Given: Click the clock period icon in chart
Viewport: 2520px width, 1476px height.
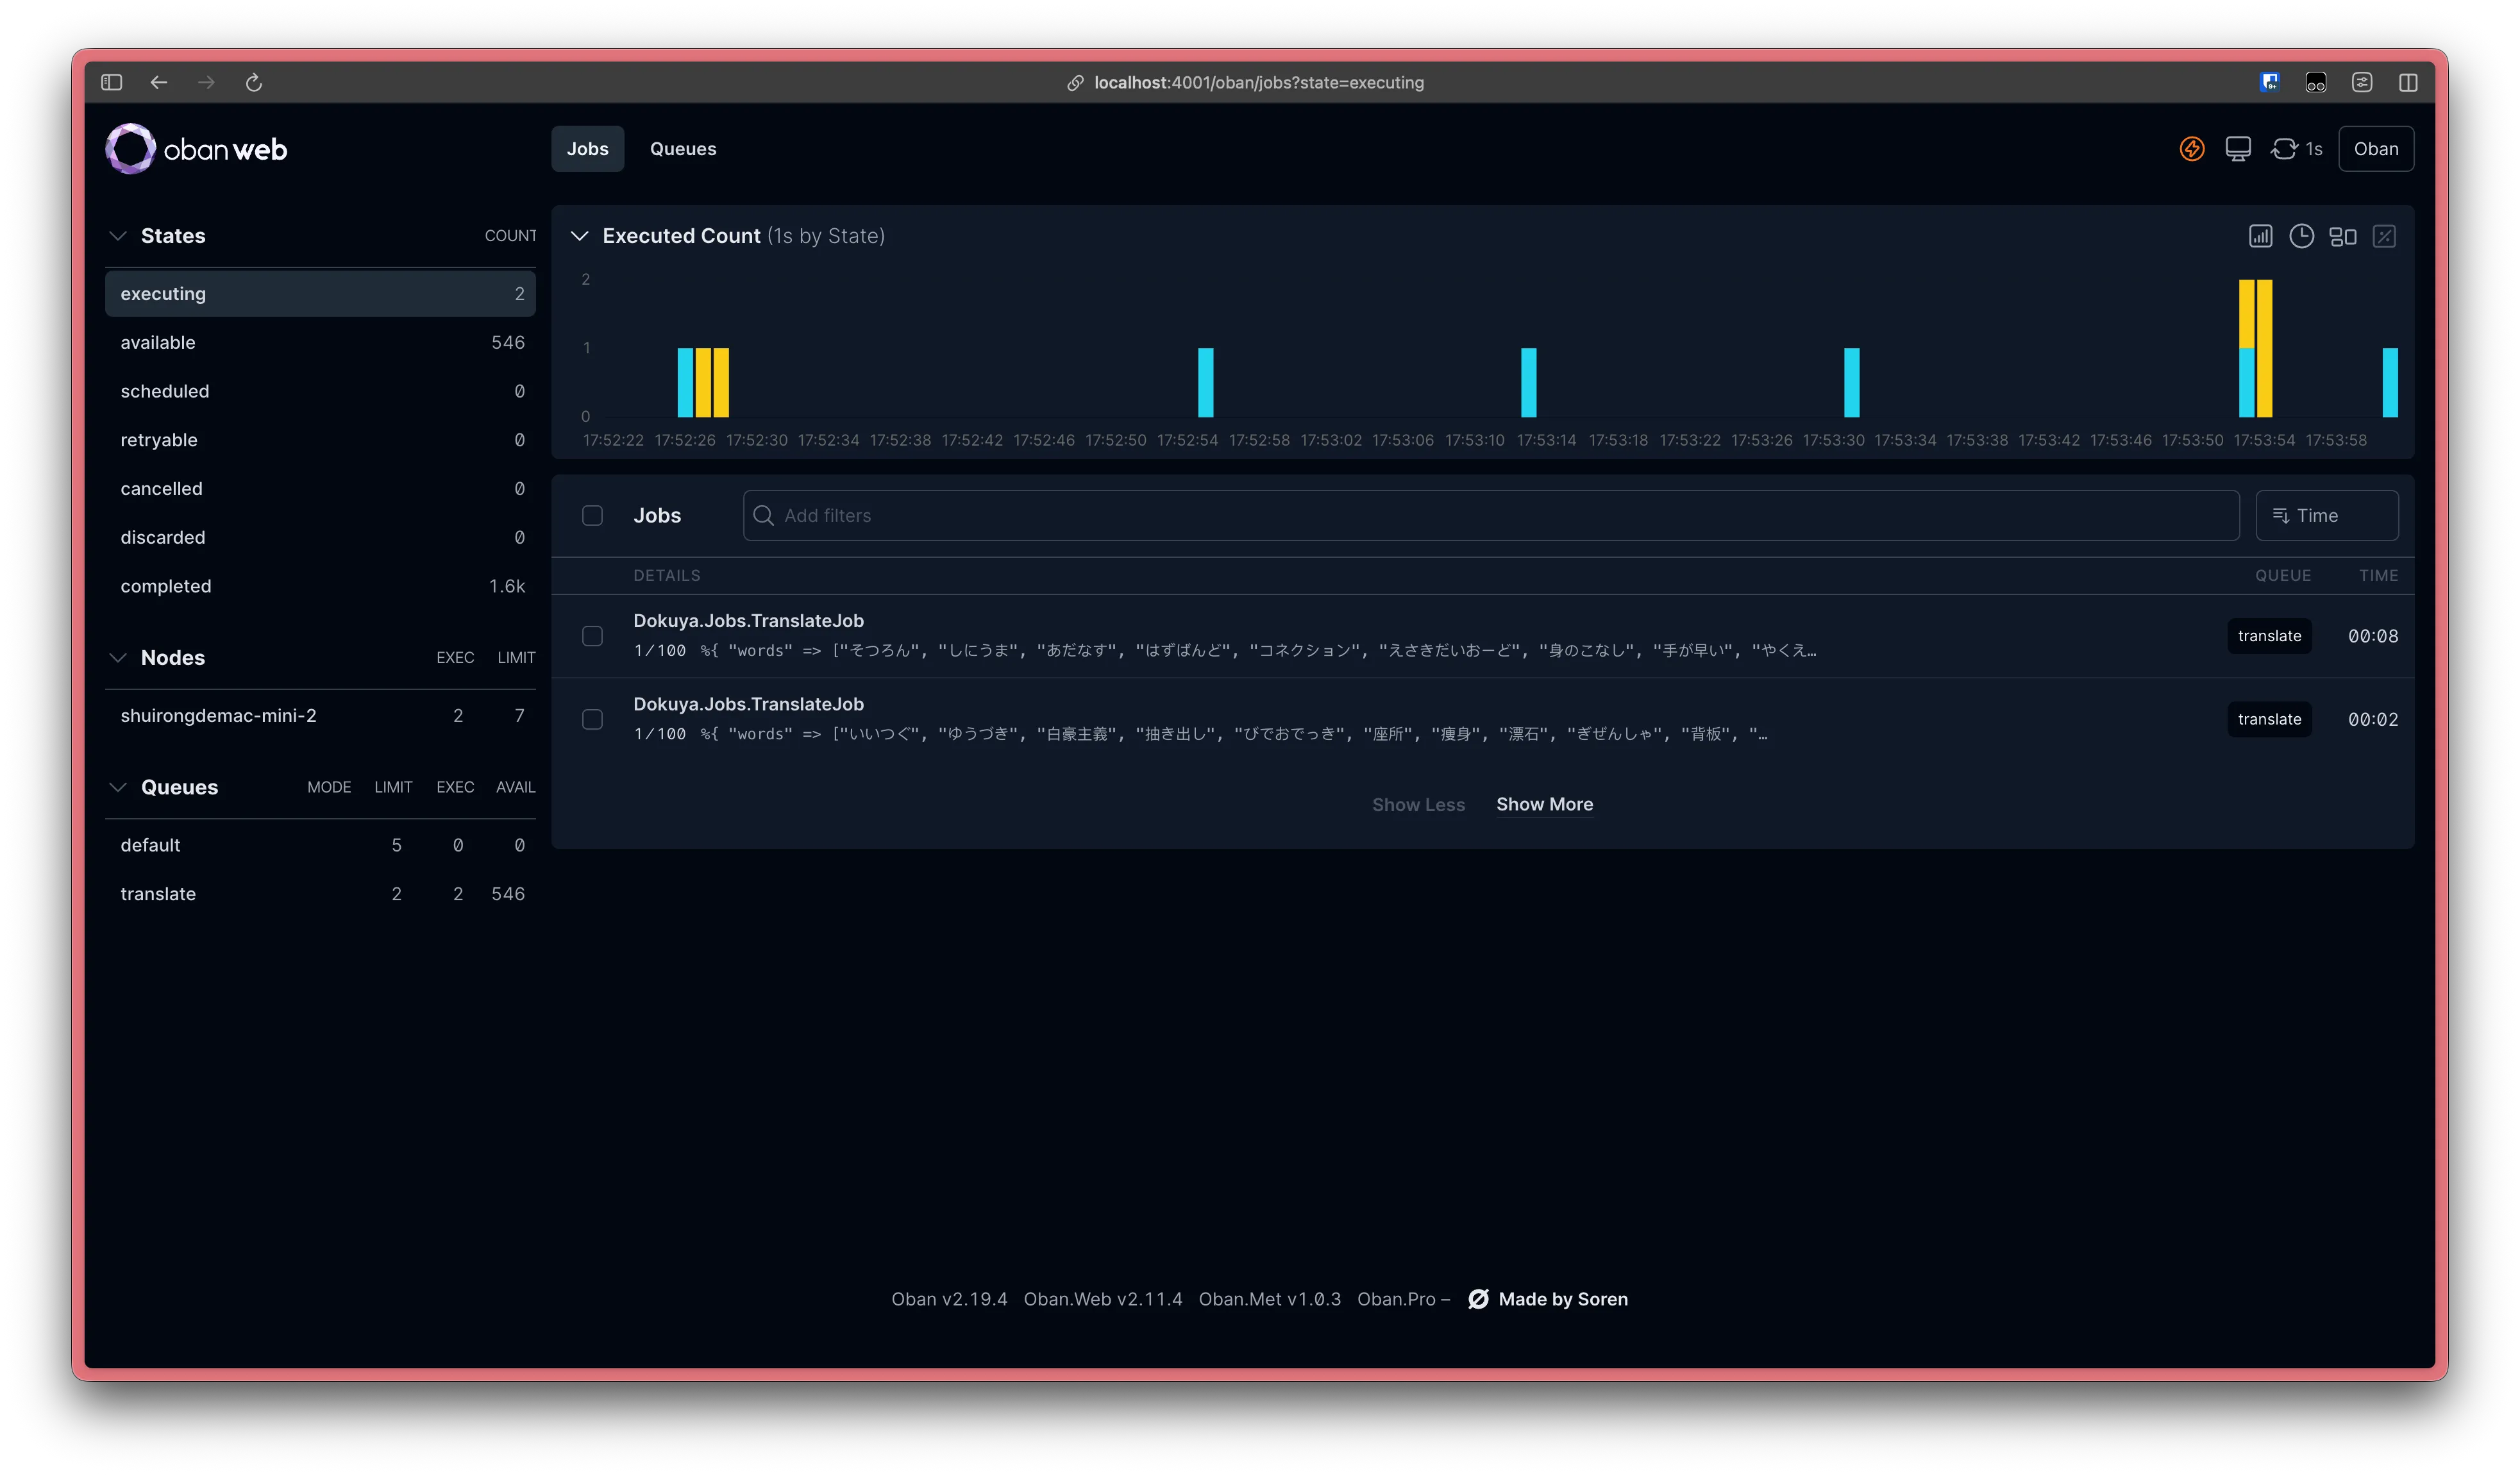Looking at the screenshot, I should [2301, 236].
